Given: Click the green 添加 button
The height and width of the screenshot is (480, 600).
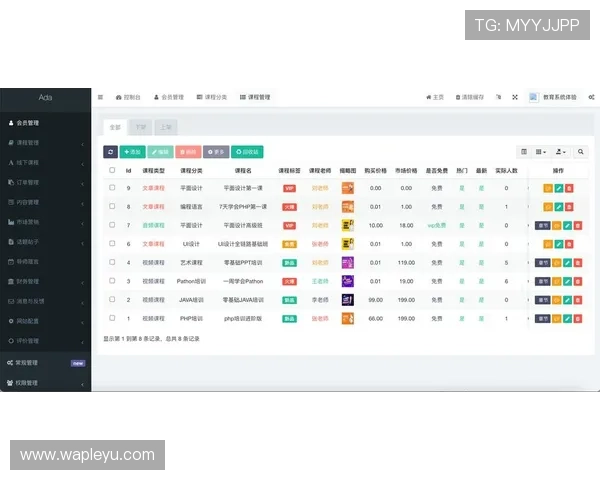Looking at the screenshot, I should [132, 152].
